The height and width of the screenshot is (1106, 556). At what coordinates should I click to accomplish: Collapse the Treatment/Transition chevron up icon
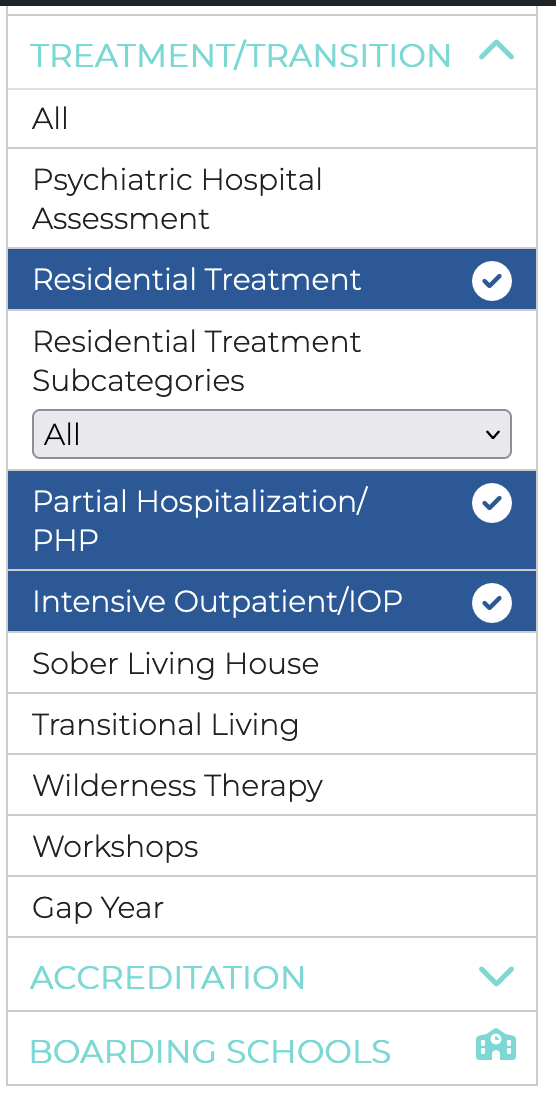(x=497, y=51)
